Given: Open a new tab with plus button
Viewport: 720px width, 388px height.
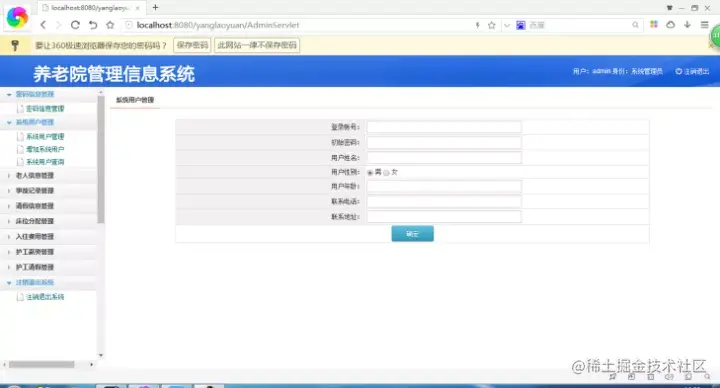Looking at the screenshot, I should (x=155, y=7).
